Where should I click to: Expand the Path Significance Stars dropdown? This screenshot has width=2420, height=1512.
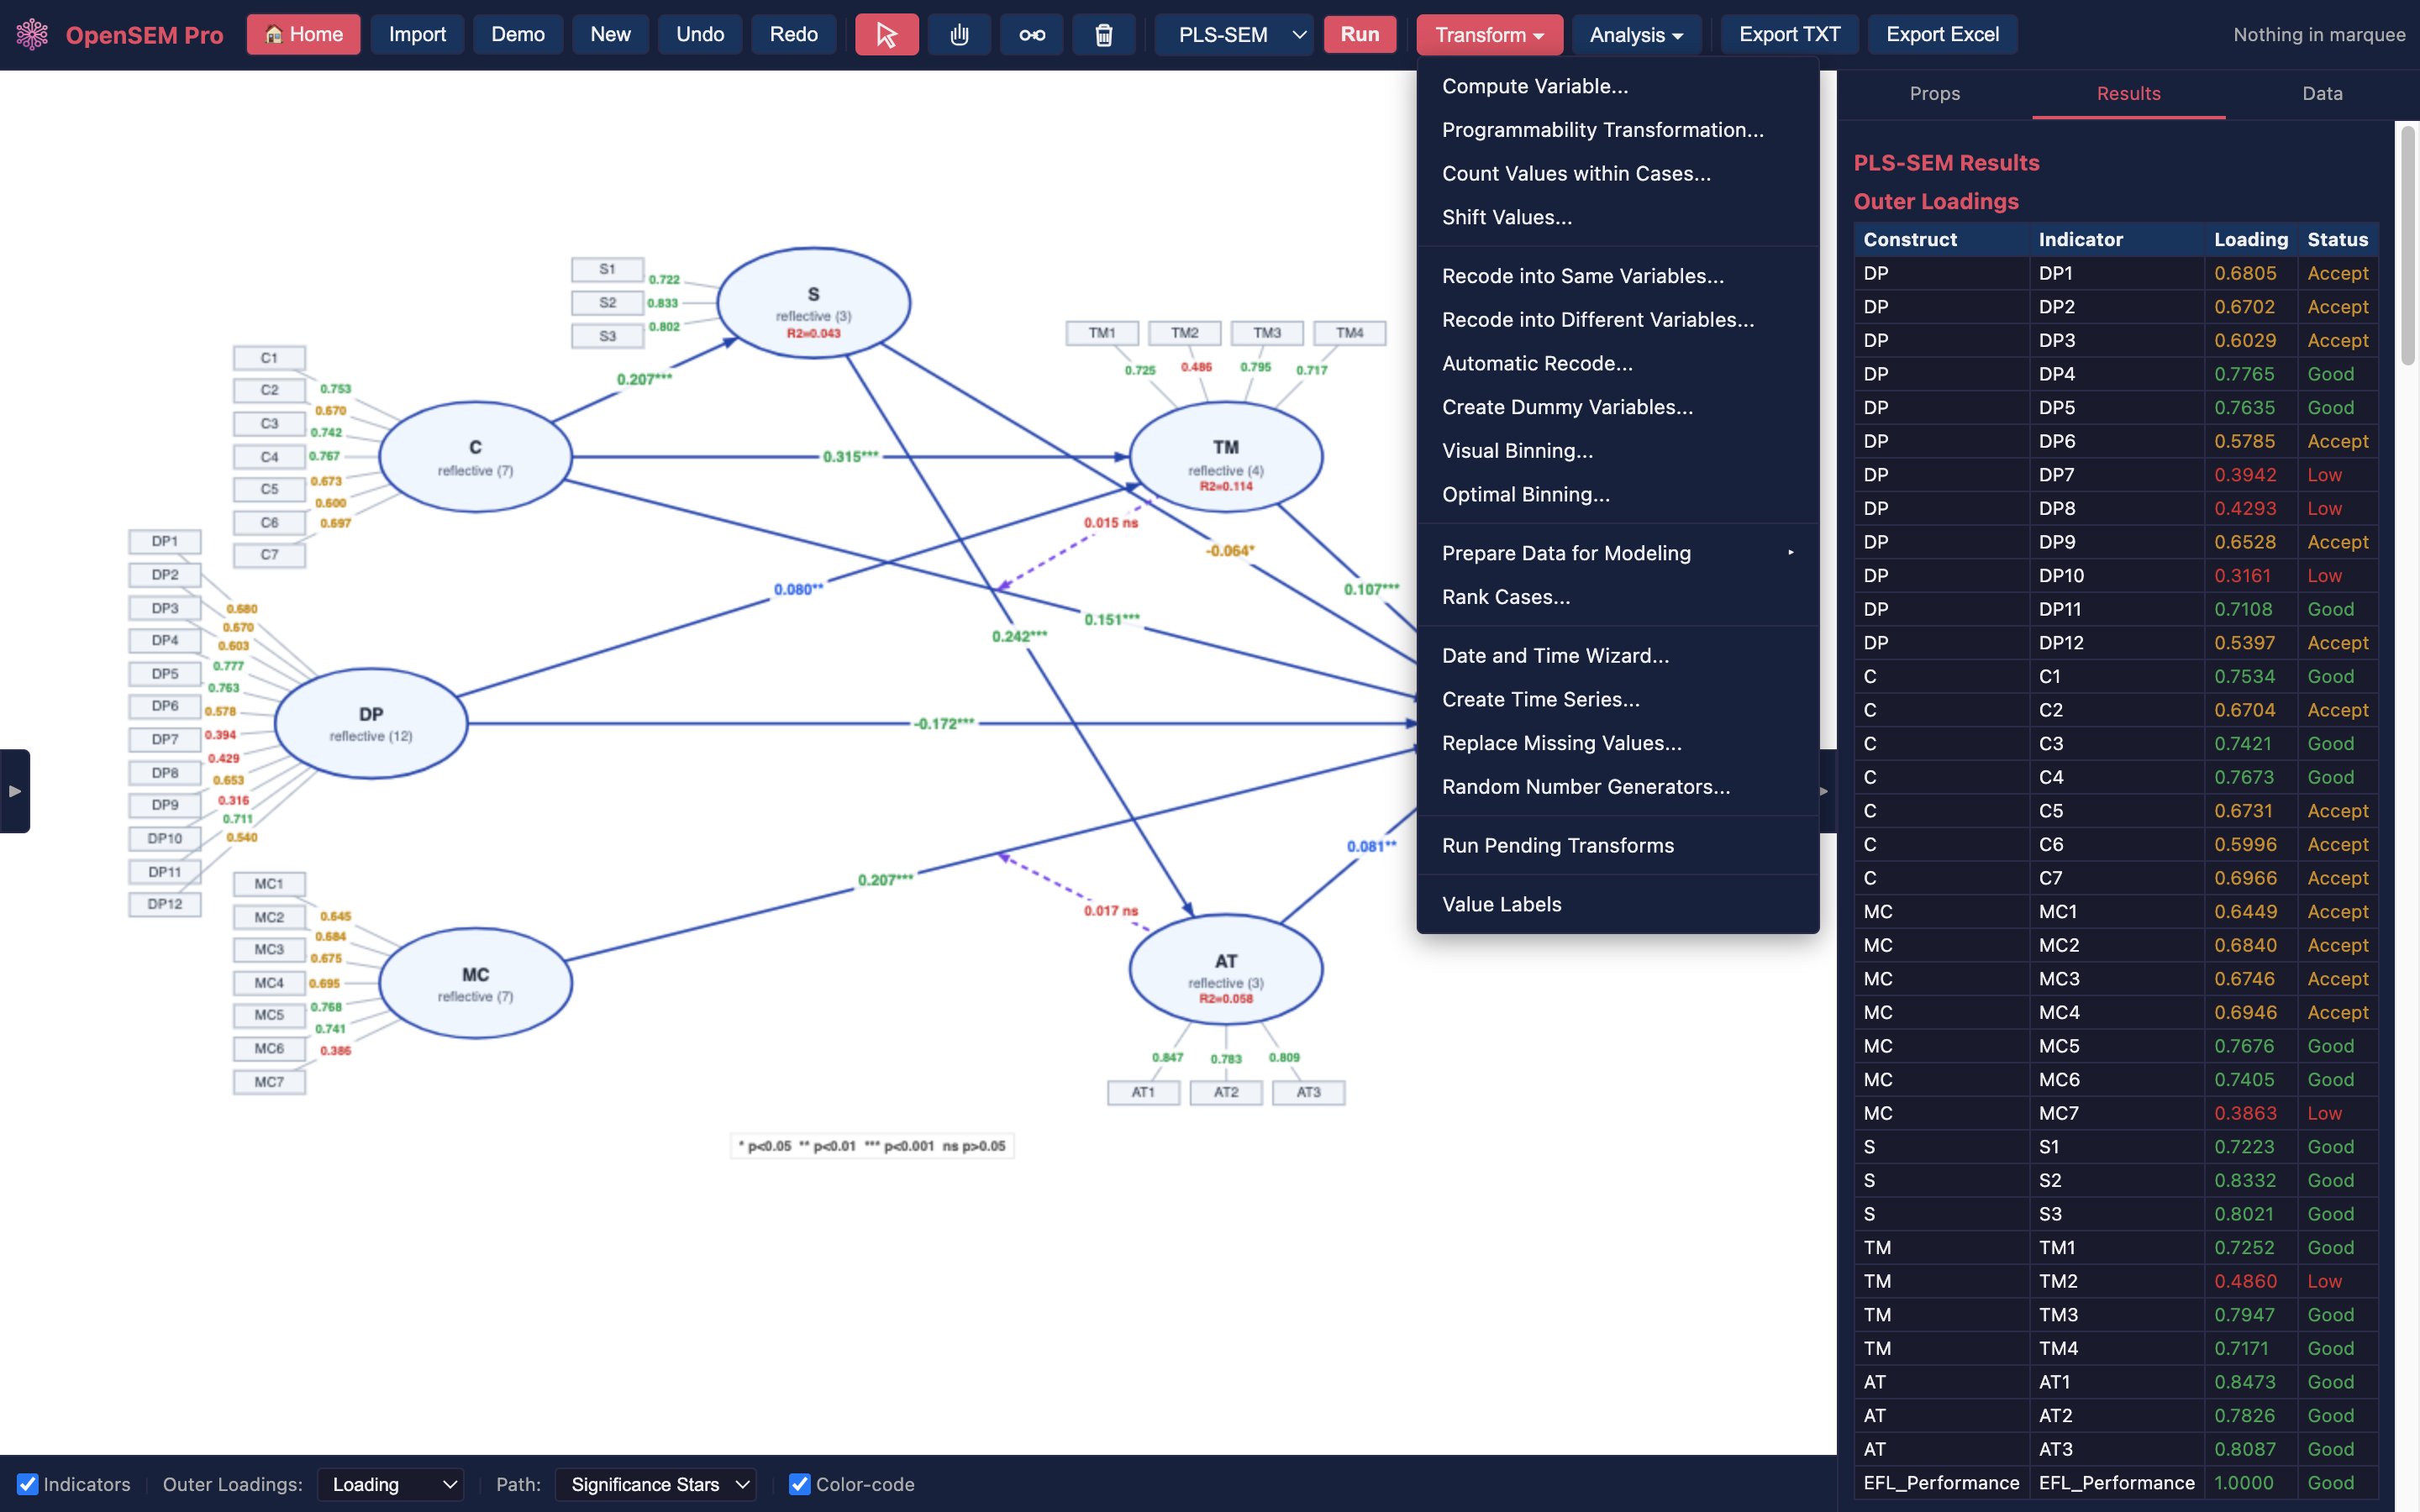coord(656,1484)
